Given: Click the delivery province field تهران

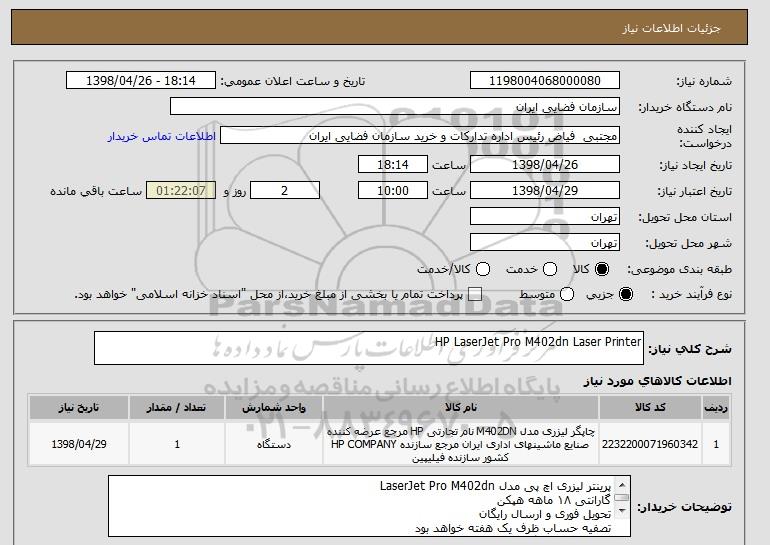Looking at the screenshot, I should 545,217.
